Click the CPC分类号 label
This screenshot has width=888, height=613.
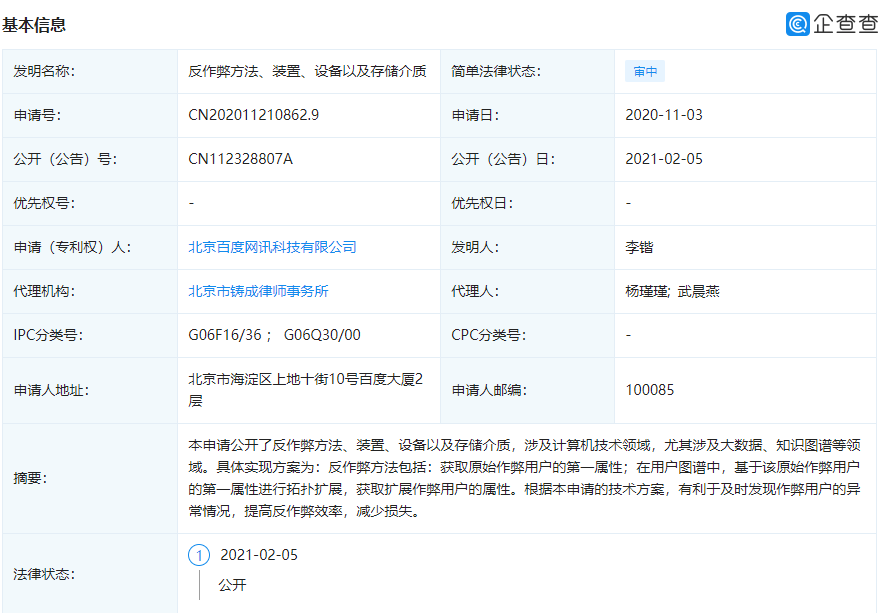(489, 335)
